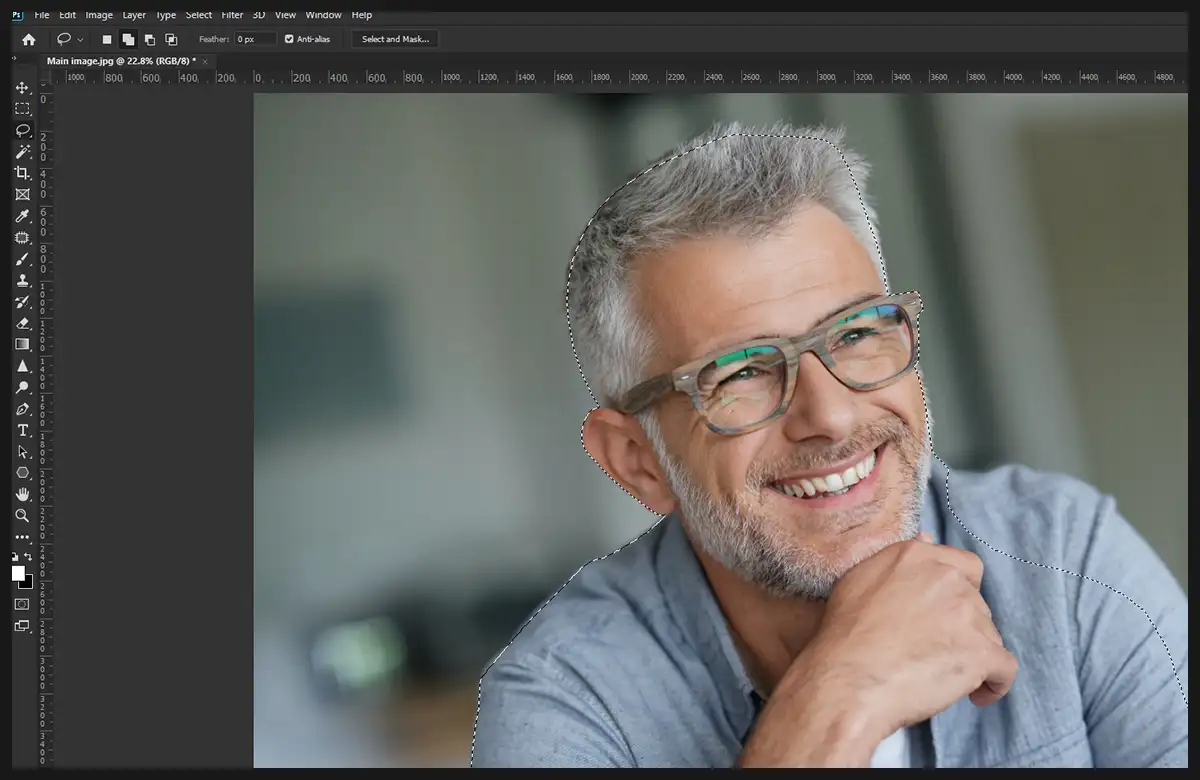Screen dimensions: 1200x780
Task: Select the Rectangular Marquee tool
Action: pos(22,109)
